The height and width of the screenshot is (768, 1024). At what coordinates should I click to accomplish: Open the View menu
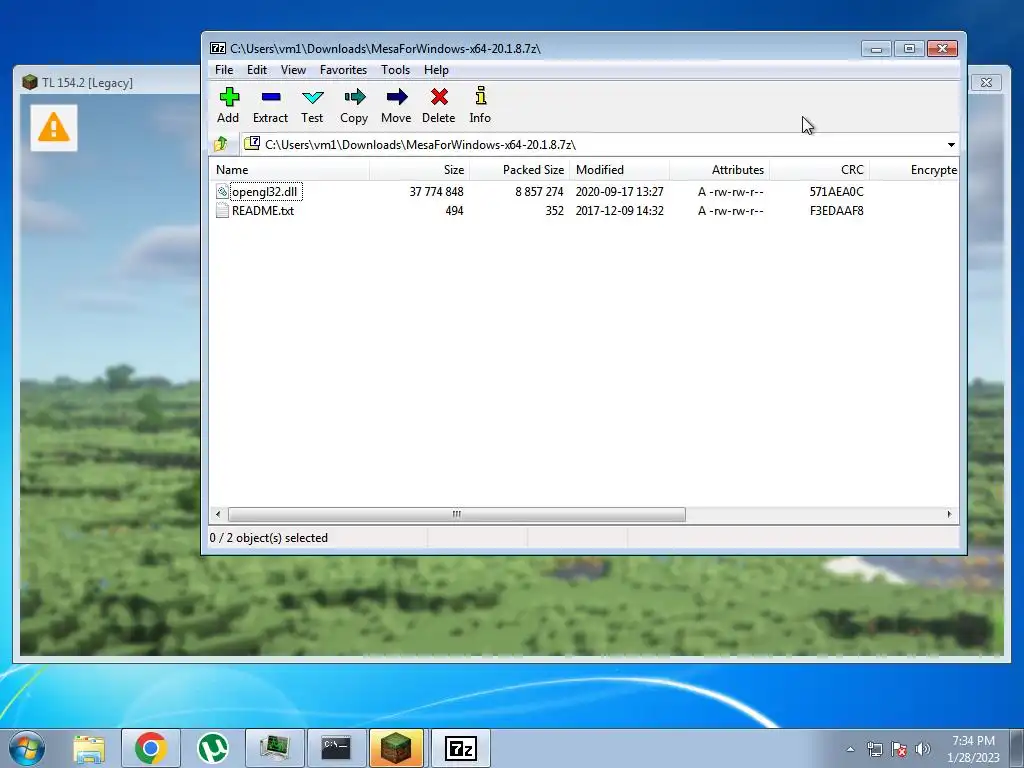[x=293, y=70]
